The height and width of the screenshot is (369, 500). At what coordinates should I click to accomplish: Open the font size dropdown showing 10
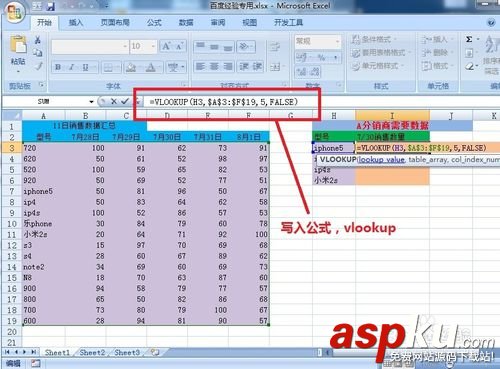[x=153, y=46]
